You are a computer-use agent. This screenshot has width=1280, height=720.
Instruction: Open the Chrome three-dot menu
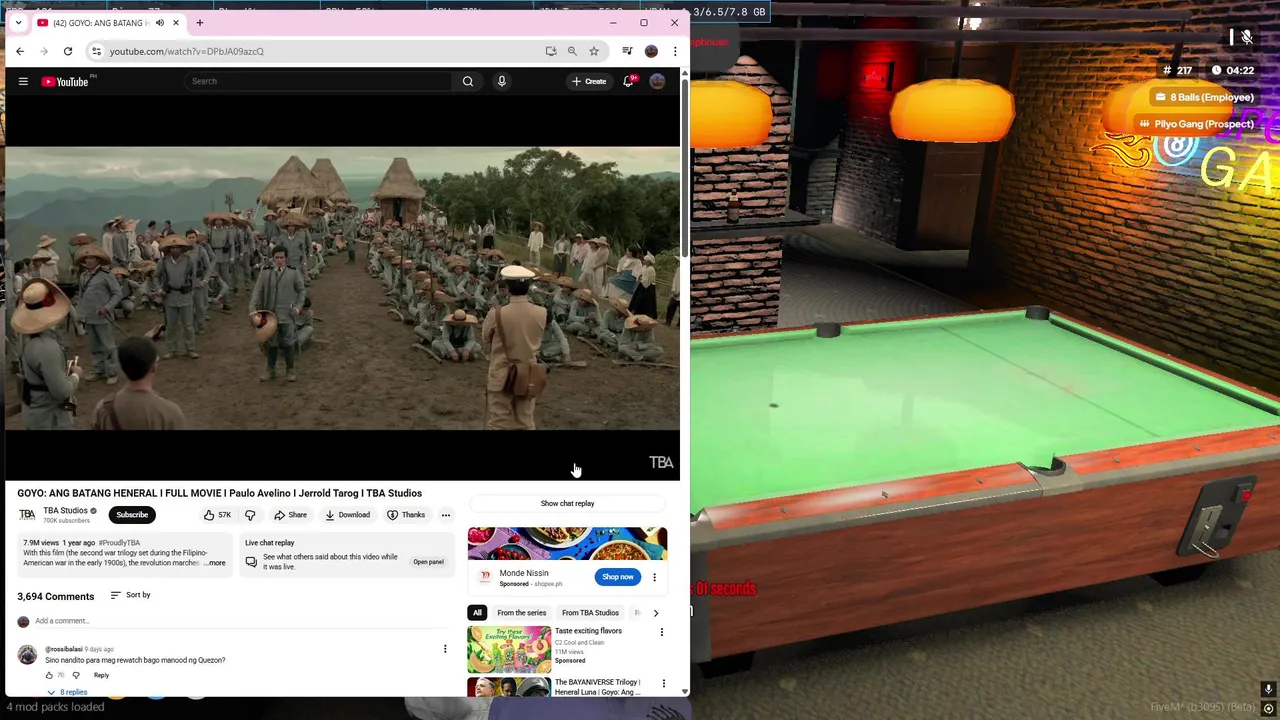point(675,51)
